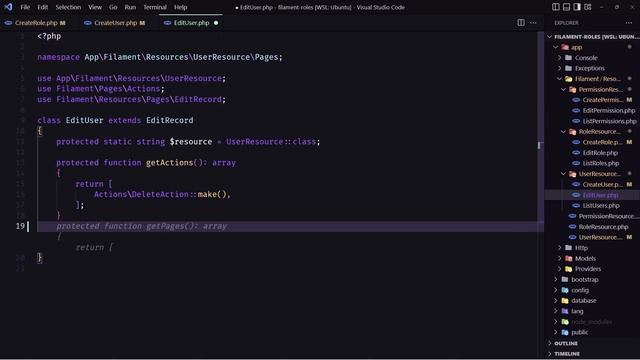Open the Customize Layout icon

588,7
